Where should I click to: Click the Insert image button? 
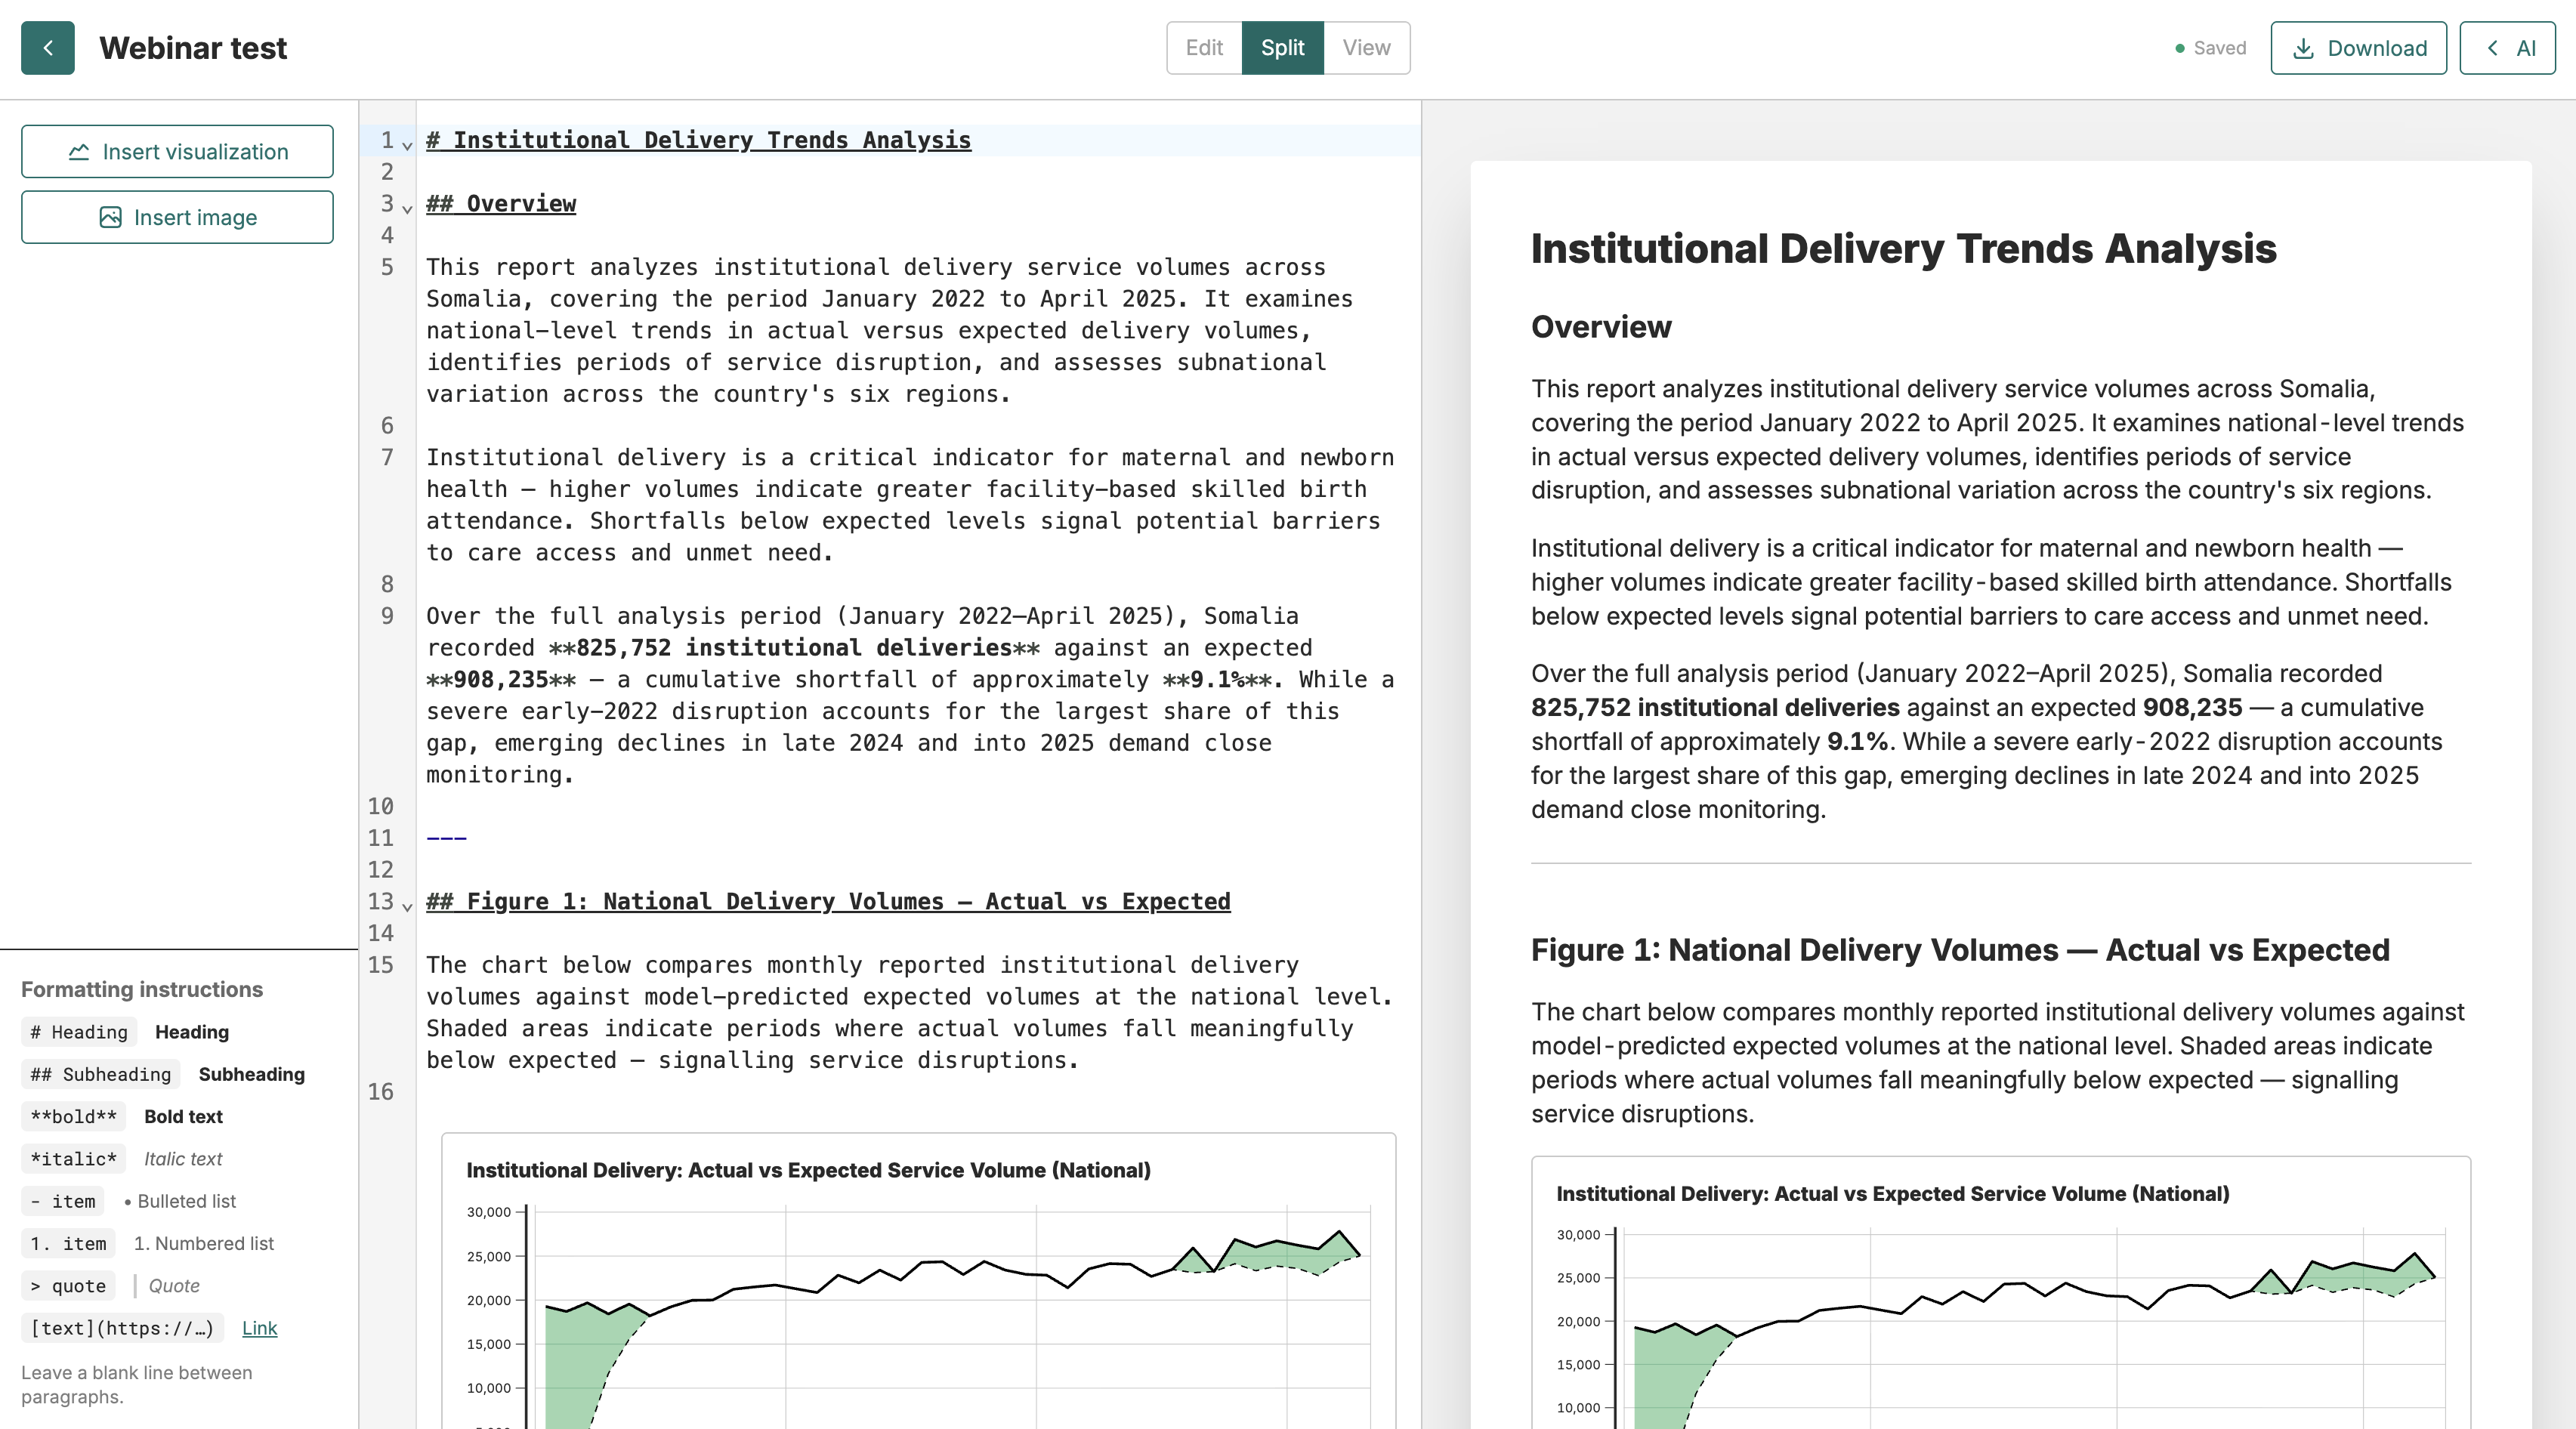(177, 218)
